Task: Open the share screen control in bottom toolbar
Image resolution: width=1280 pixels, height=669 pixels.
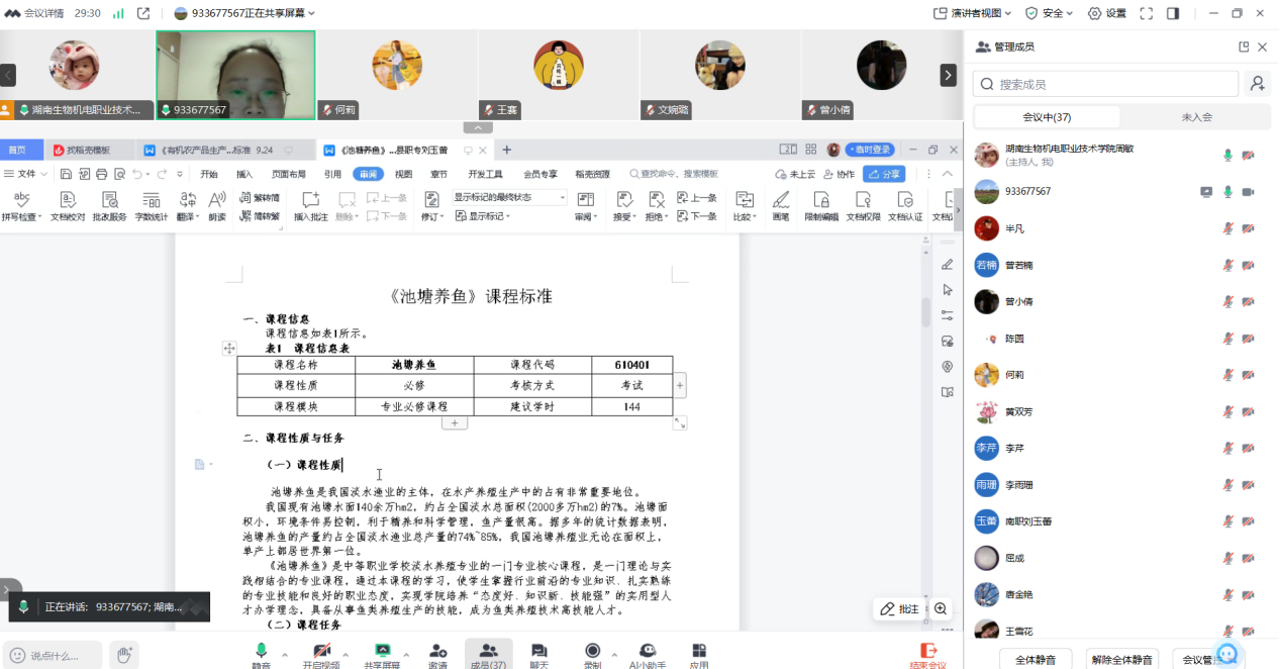Action: point(381,652)
